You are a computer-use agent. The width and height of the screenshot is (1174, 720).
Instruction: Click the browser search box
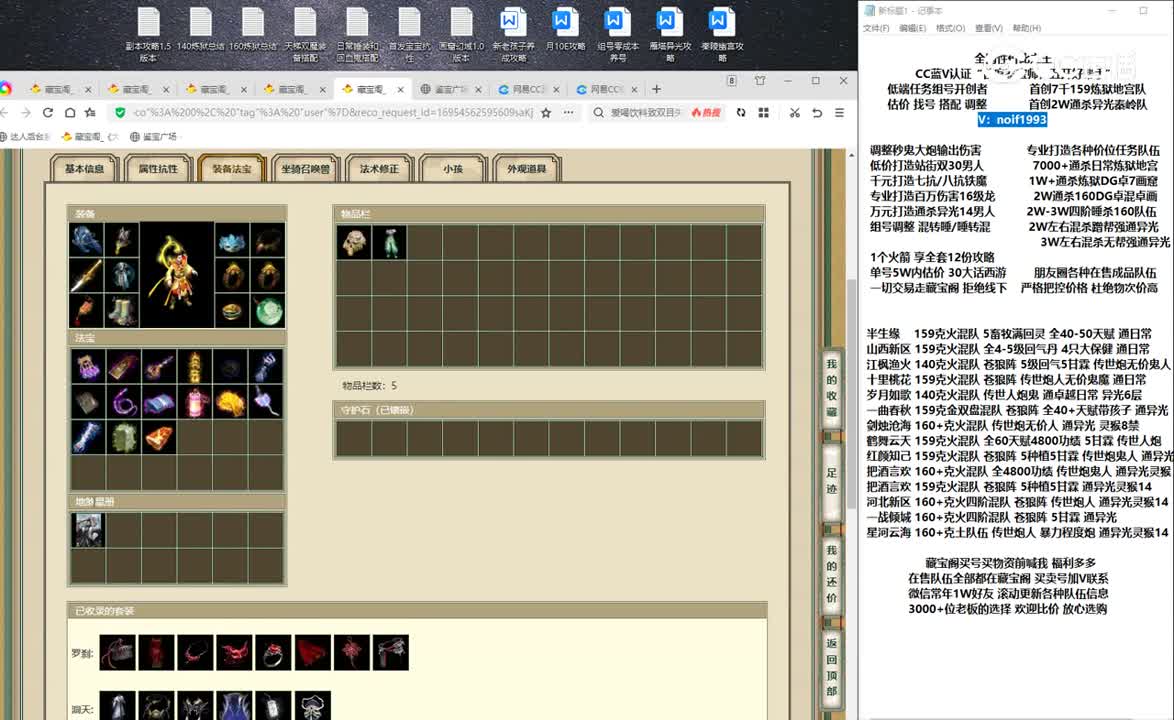point(646,112)
